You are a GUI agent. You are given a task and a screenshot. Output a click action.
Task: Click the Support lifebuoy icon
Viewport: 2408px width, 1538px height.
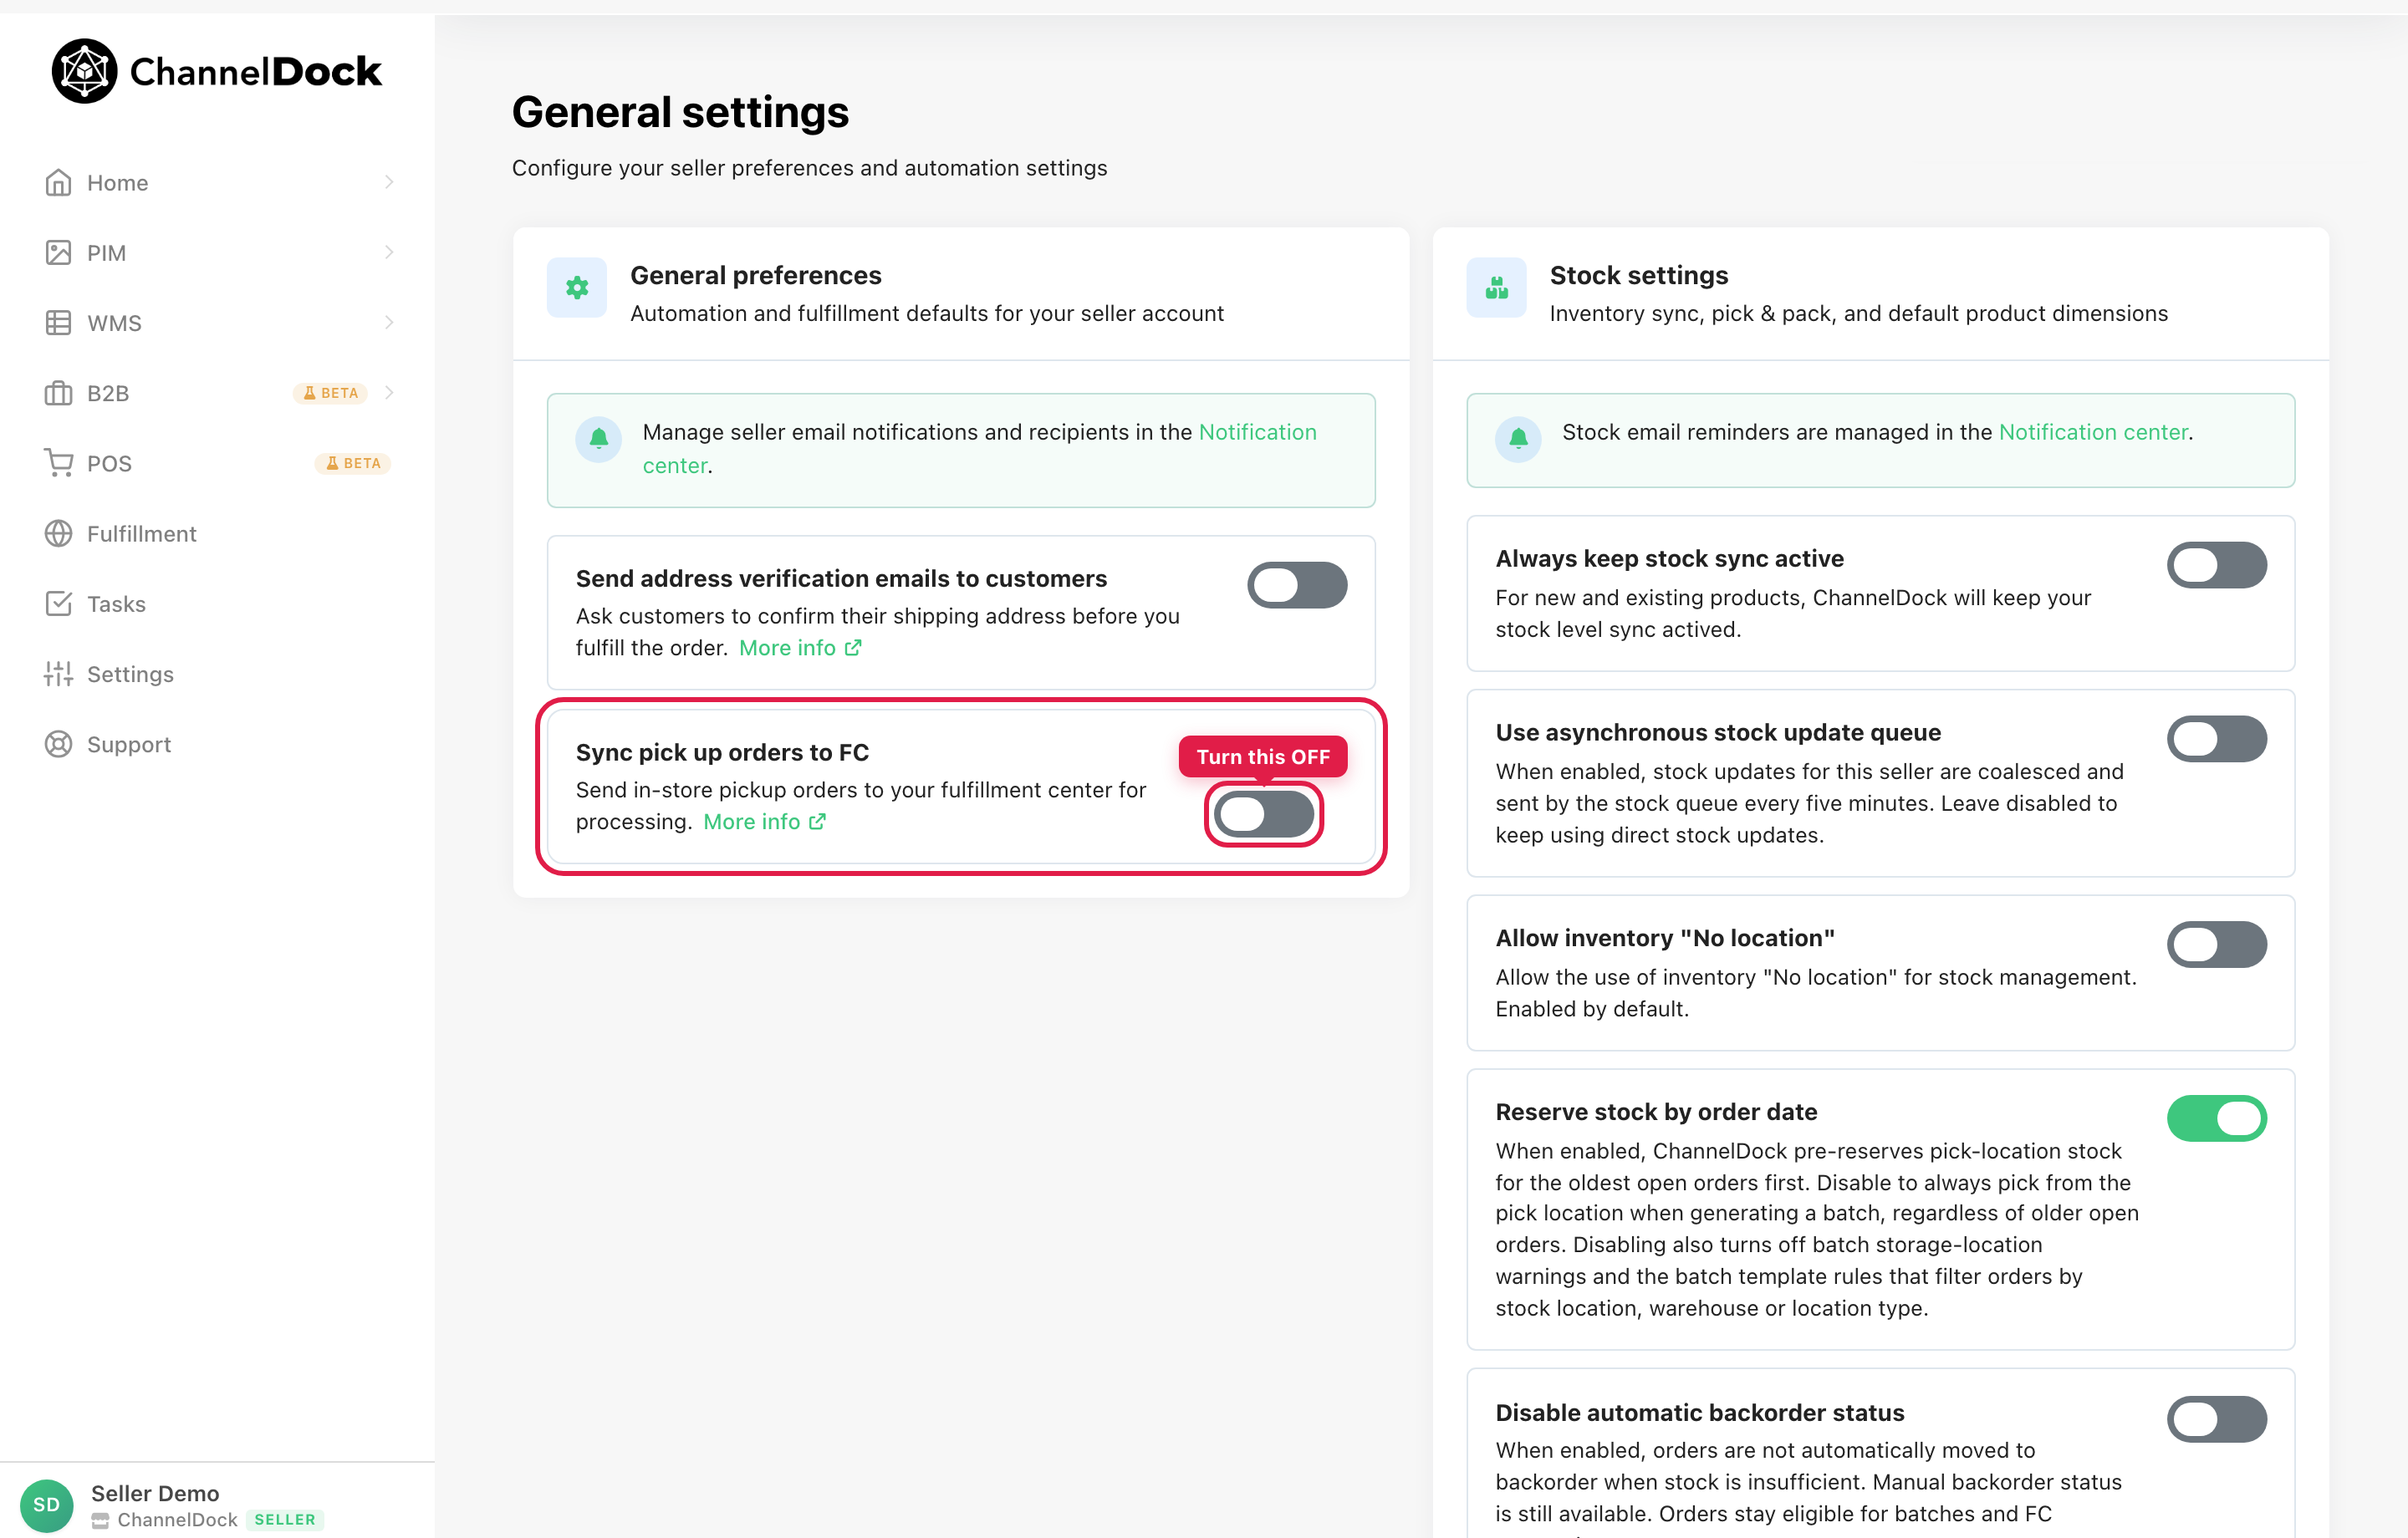58,744
